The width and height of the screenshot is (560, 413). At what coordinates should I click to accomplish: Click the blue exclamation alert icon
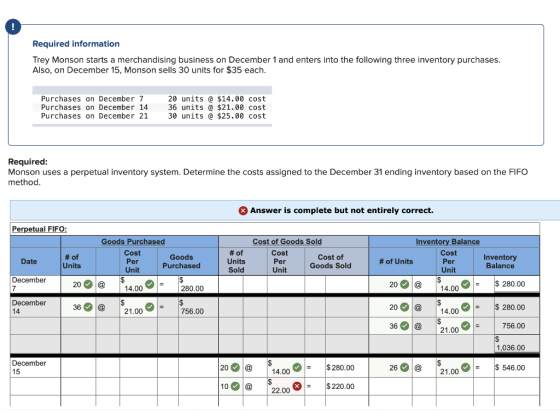[x=13, y=27]
